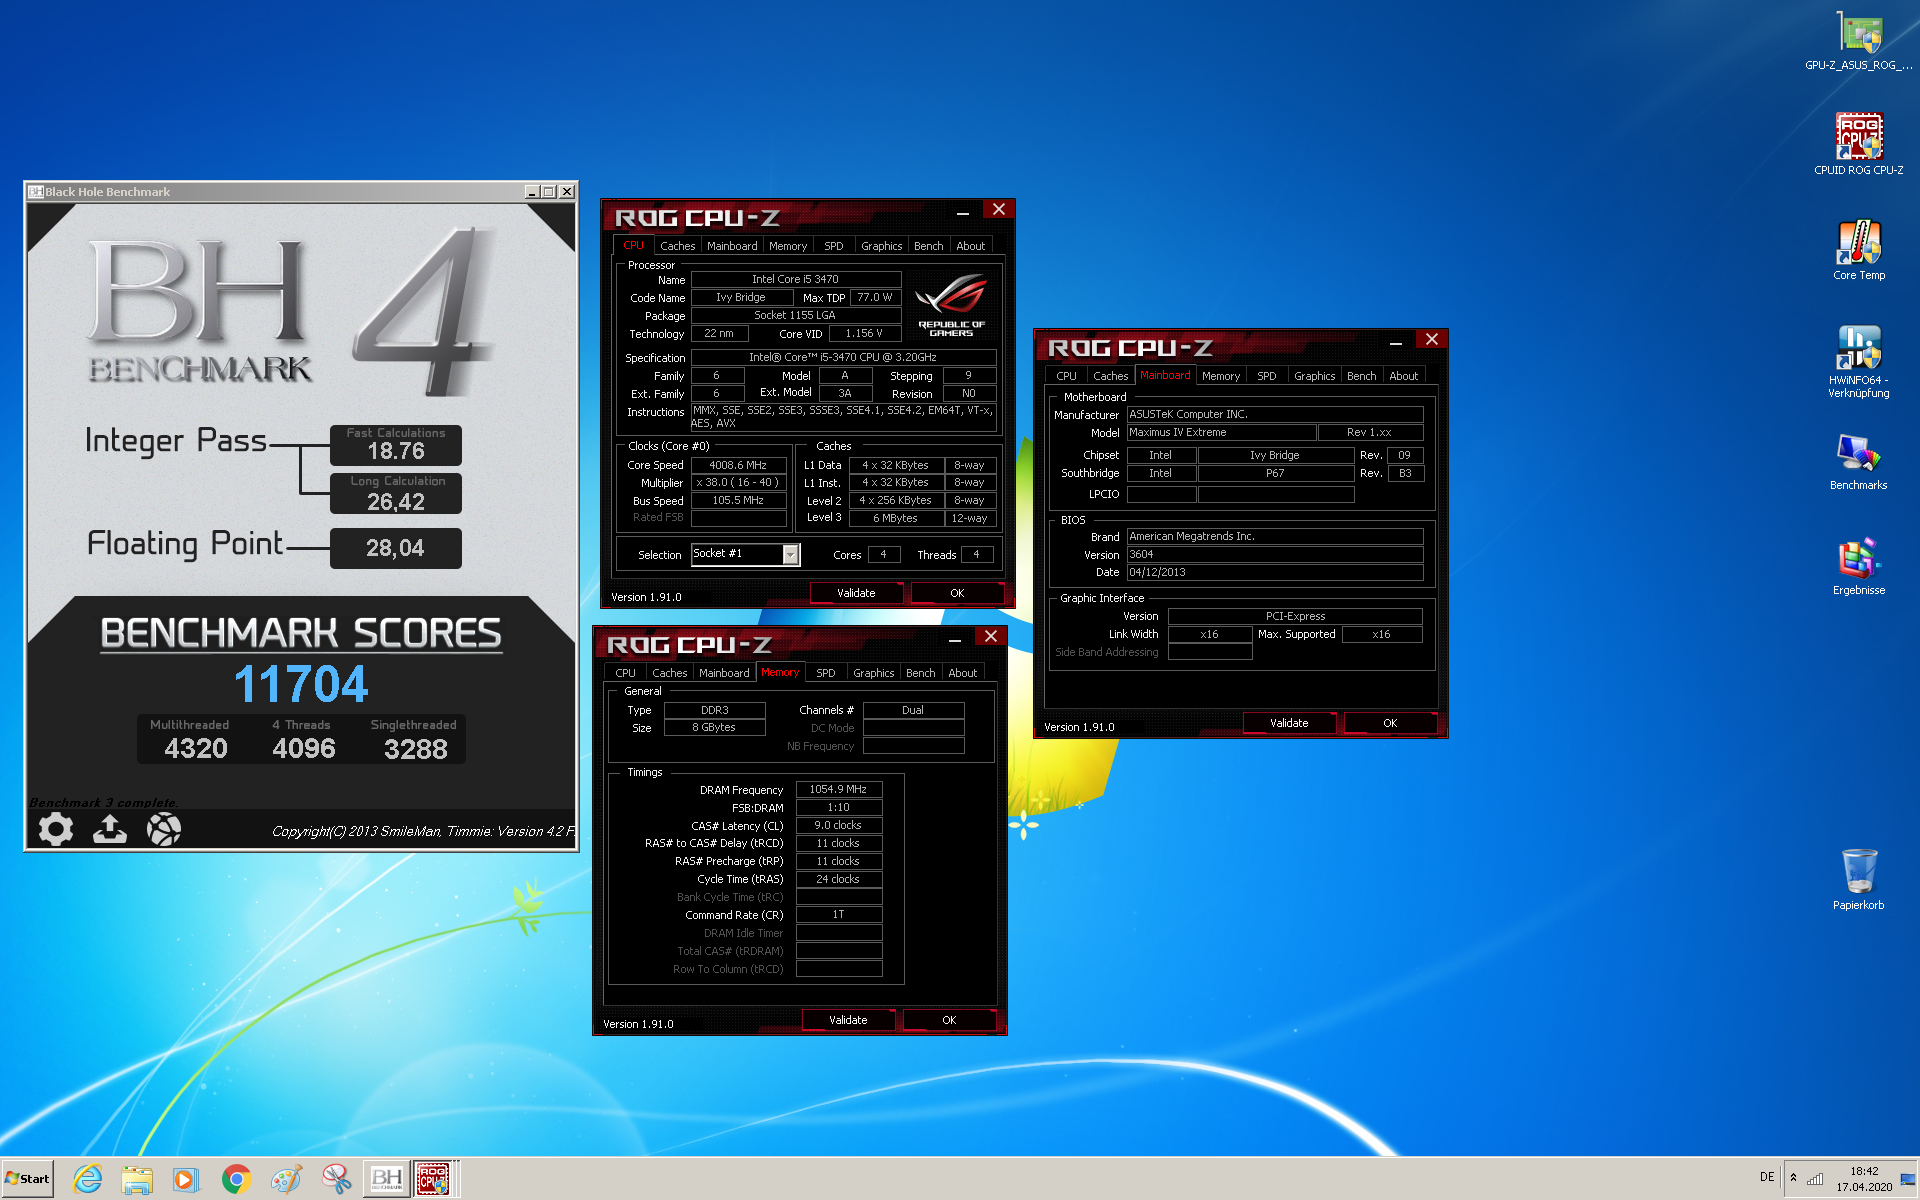
Task: Click Floating Point value 28,04
Action: [395, 548]
